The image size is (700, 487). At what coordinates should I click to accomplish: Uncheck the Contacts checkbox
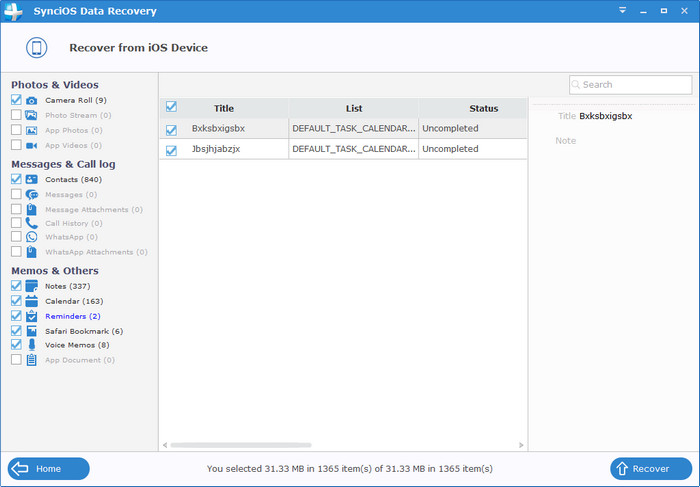[16, 179]
